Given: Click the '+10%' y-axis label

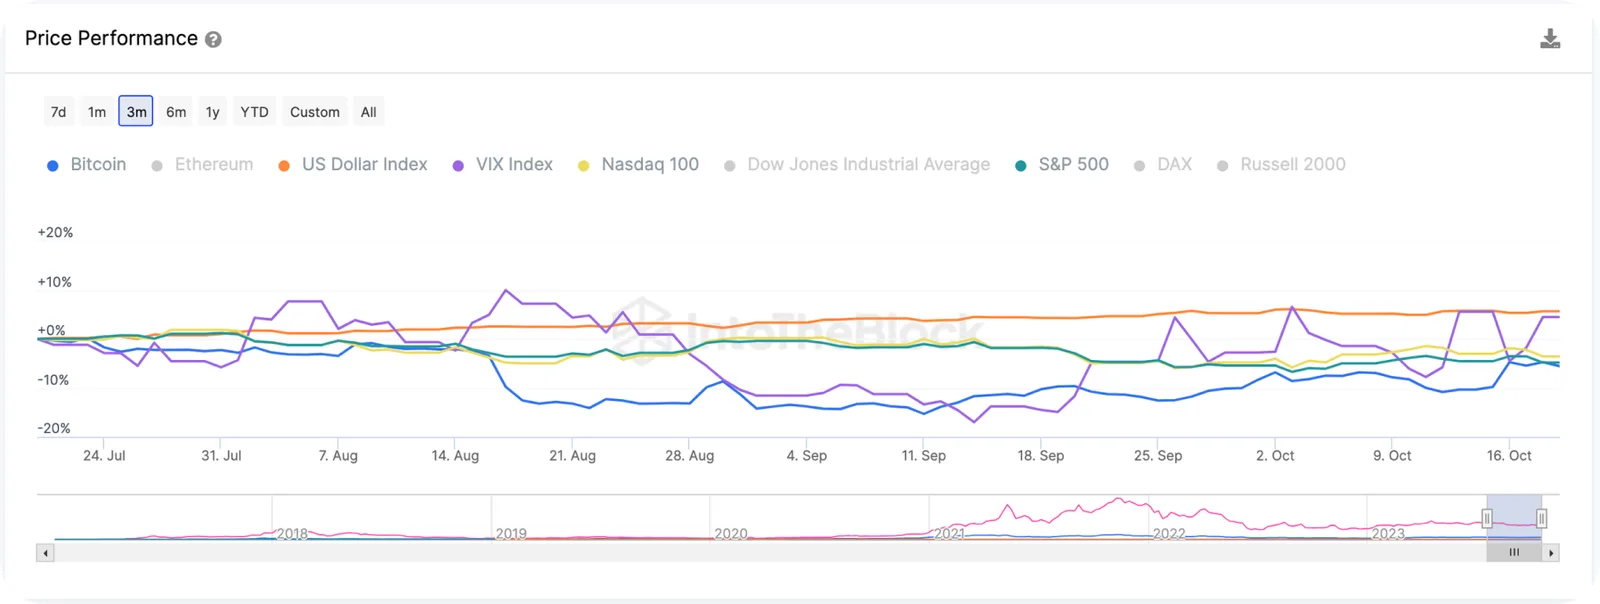Looking at the screenshot, I should point(54,283).
